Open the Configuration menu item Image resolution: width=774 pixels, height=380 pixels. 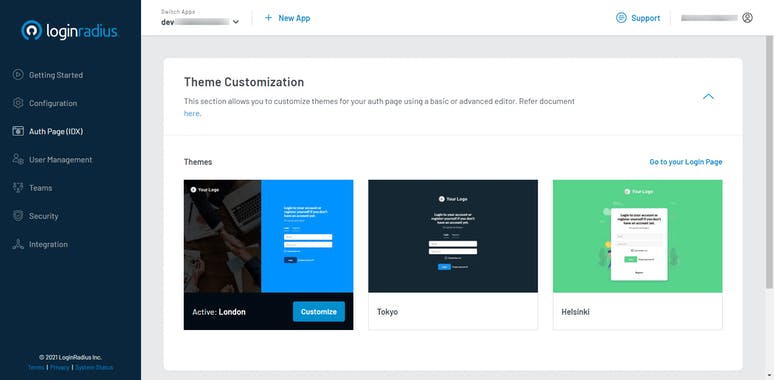53,103
